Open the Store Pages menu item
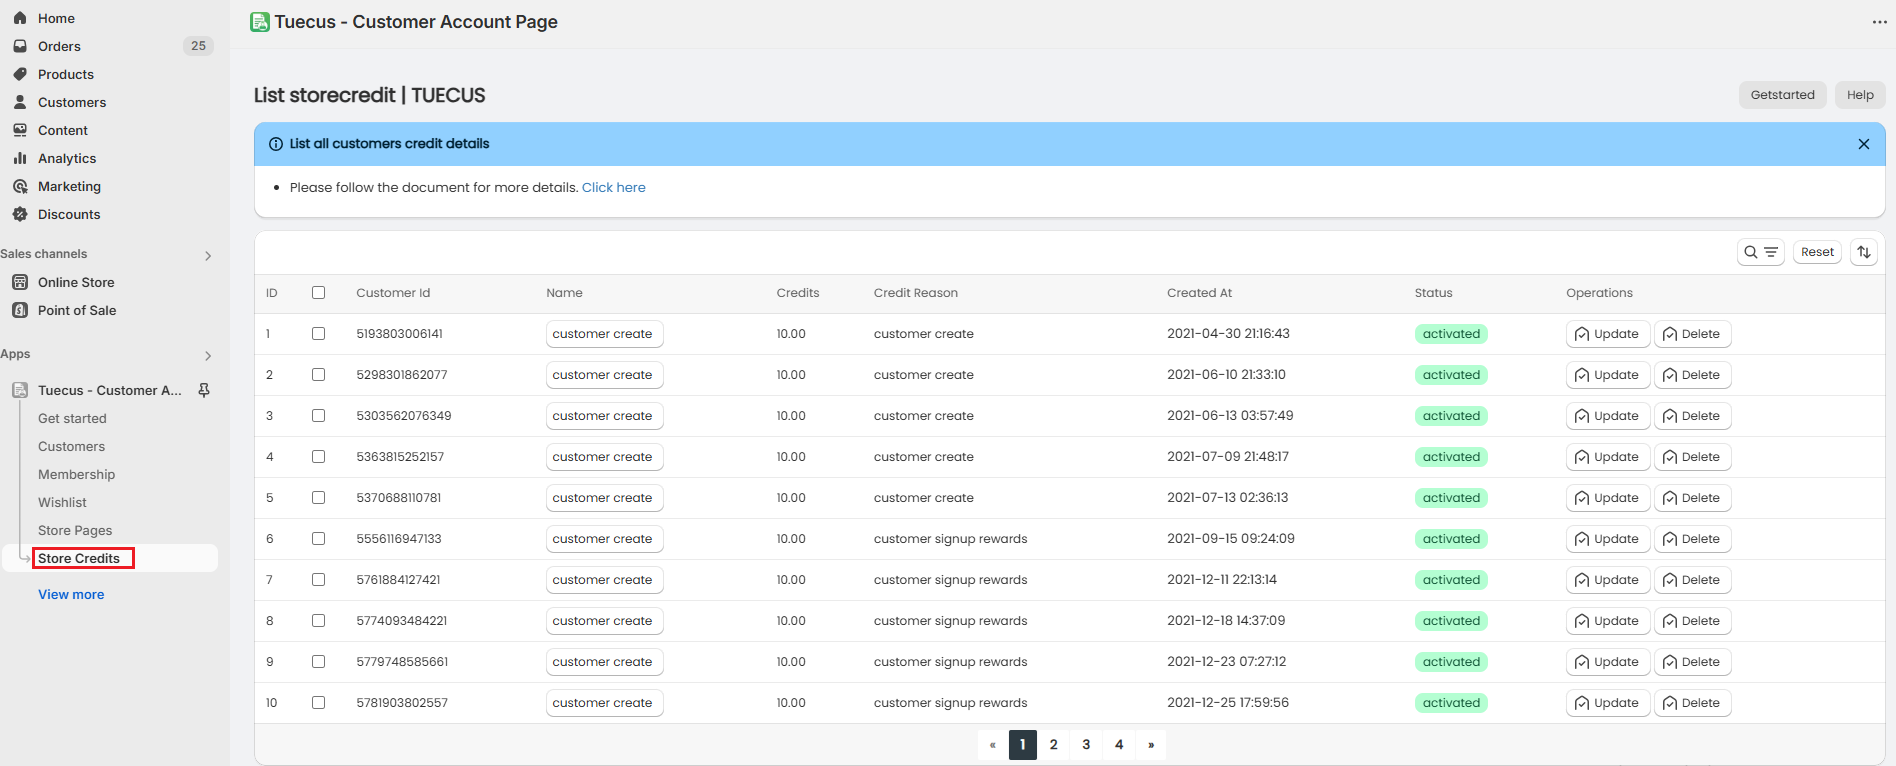Viewport: 1896px width, 766px height. click(75, 530)
